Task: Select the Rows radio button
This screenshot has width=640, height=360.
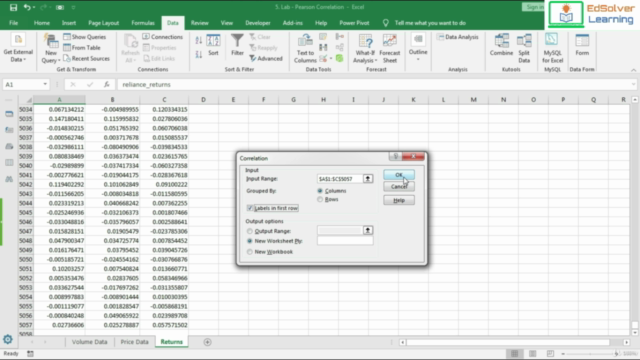Action: (320, 199)
